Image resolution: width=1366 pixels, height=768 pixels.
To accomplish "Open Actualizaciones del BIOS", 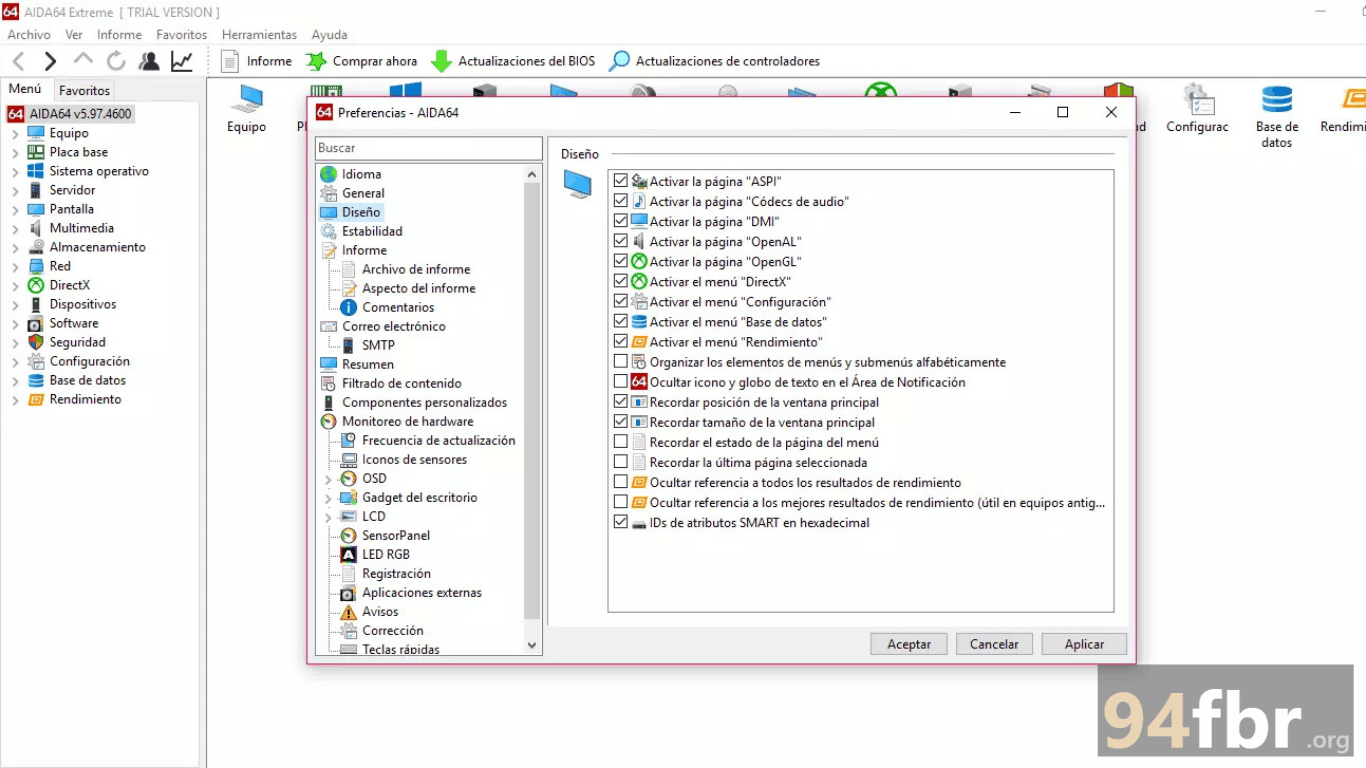I will click(x=513, y=61).
